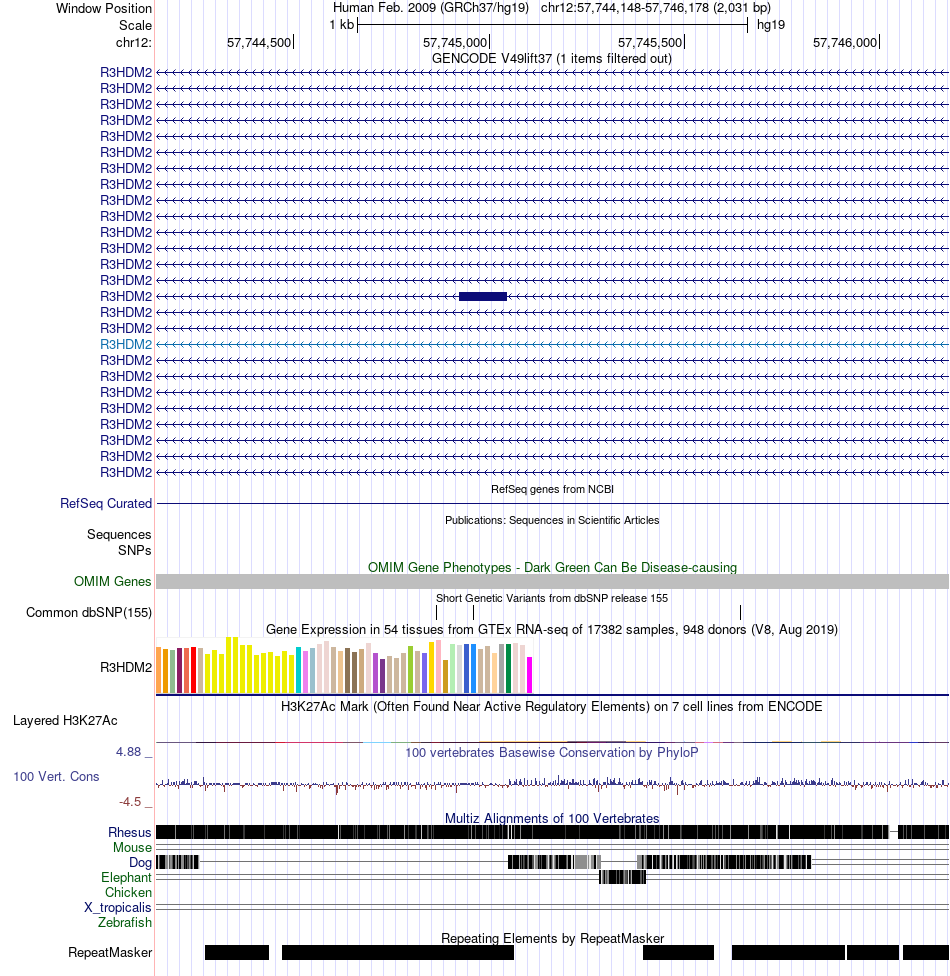
Task: Select the leftmost Dog alignment block
Action: [x=177, y=862]
